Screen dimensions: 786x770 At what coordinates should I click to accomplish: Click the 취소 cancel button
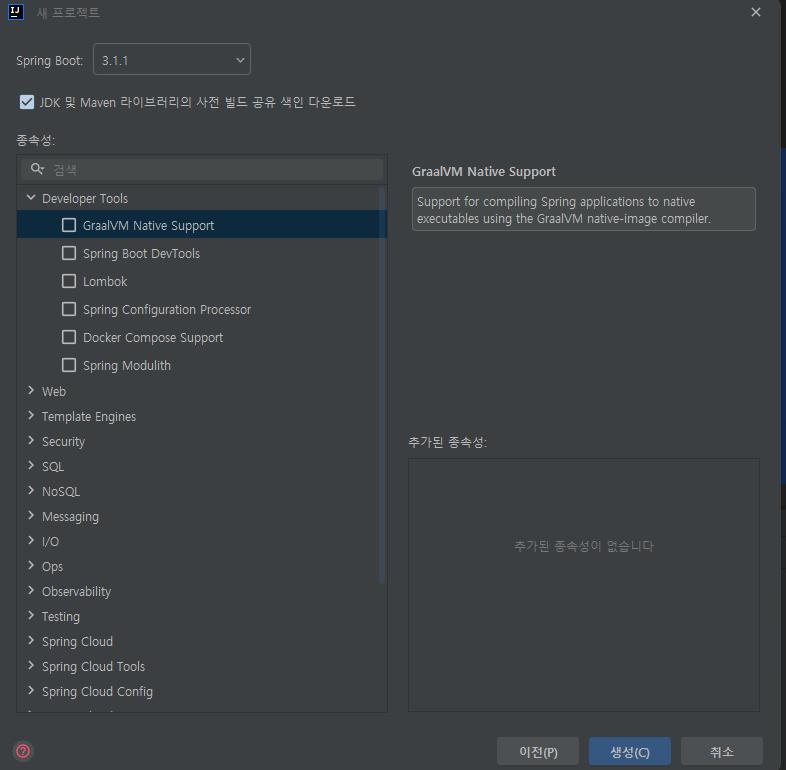click(721, 751)
